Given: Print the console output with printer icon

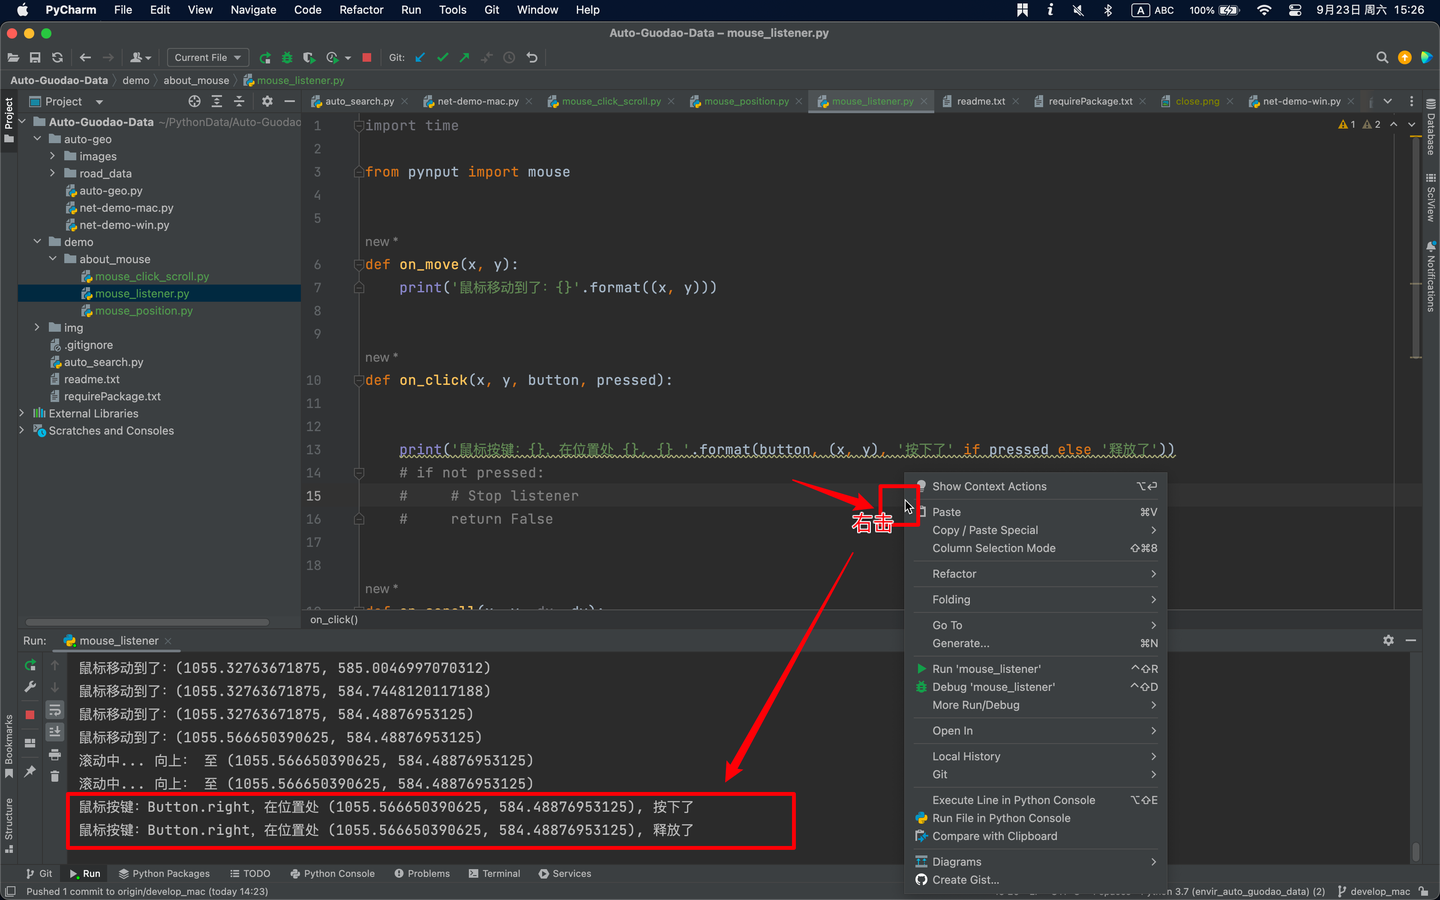Looking at the screenshot, I should (x=55, y=754).
